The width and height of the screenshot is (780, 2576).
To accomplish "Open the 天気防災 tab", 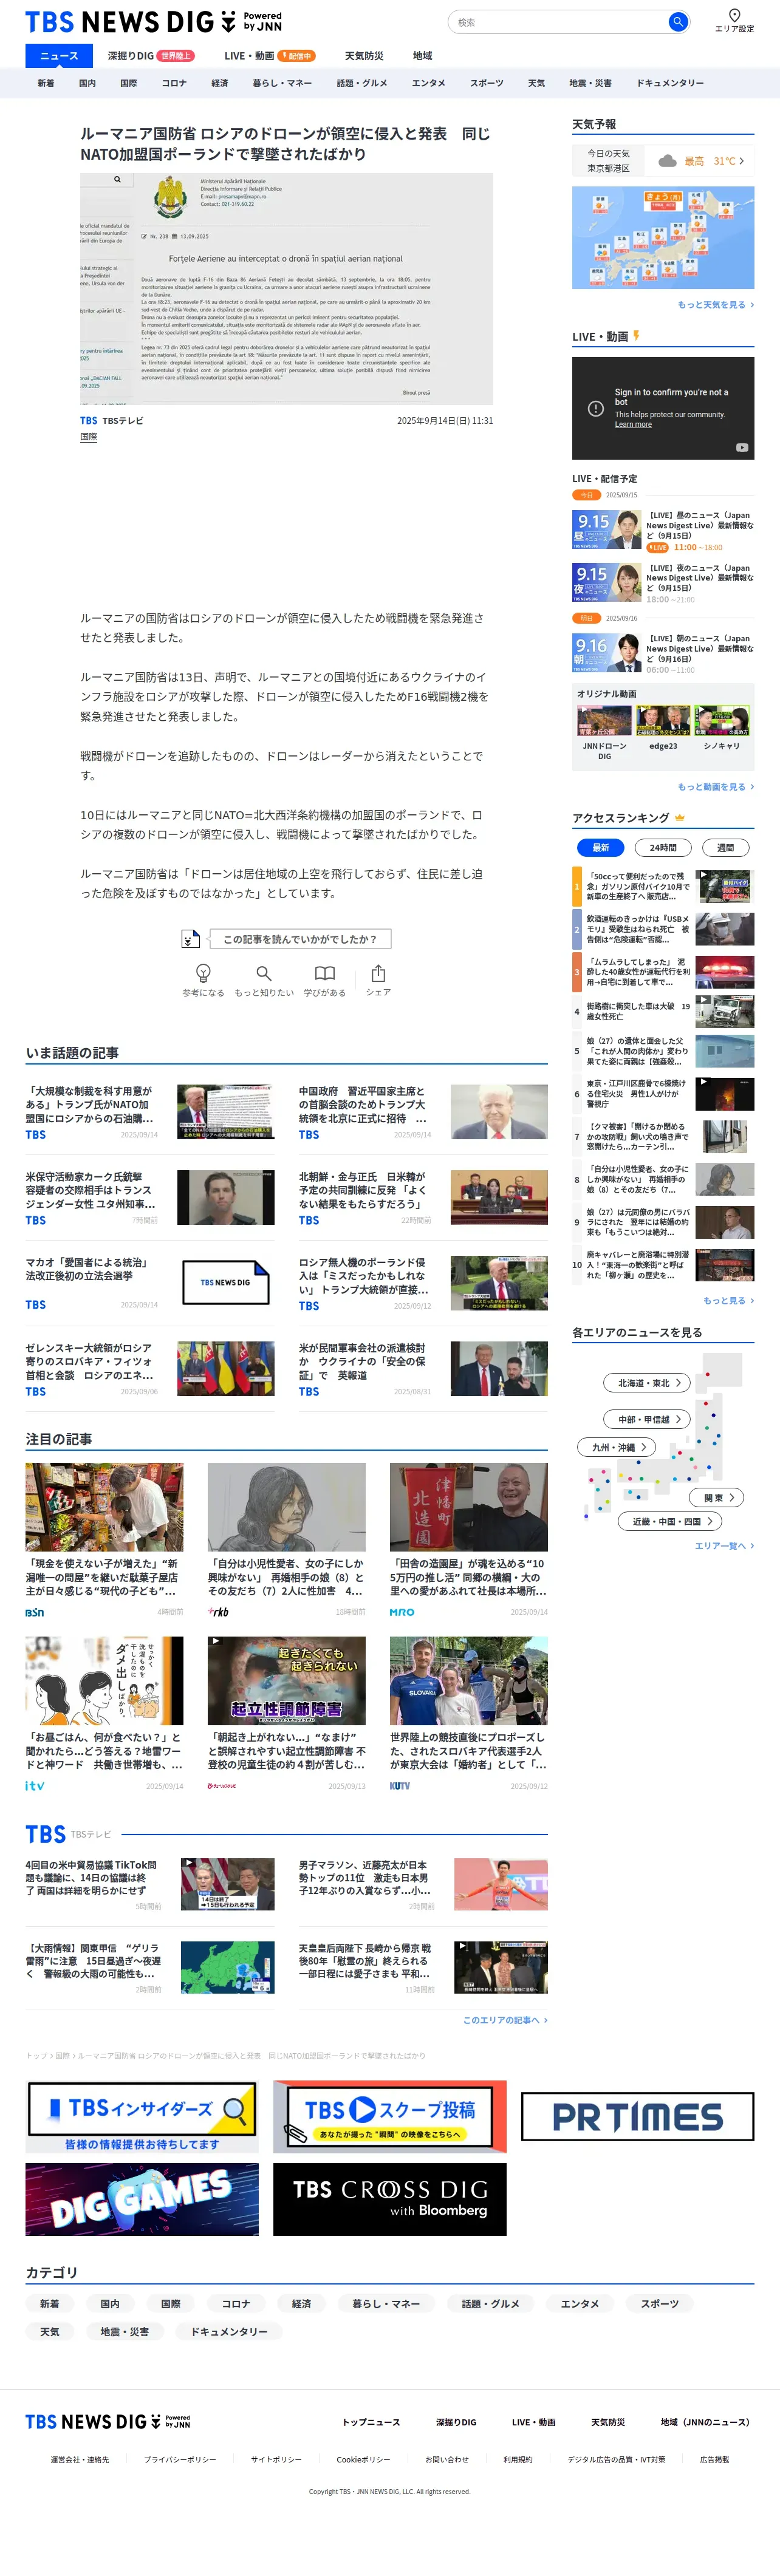I will pyautogui.click(x=364, y=56).
